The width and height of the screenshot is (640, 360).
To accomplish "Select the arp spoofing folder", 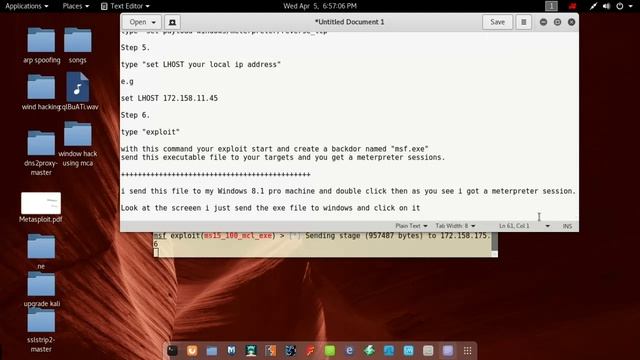I will point(41,46).
